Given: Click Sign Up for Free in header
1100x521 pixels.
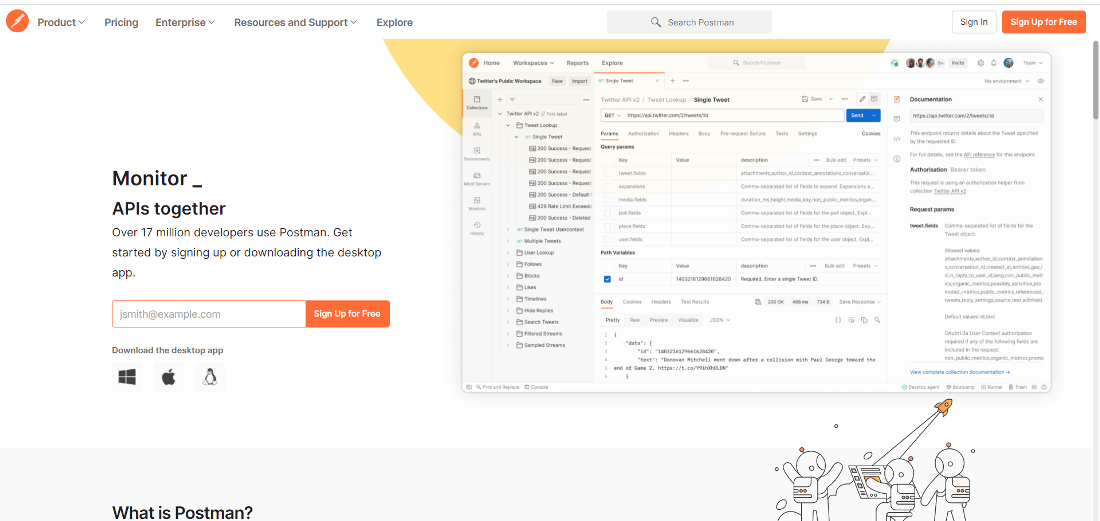Looking at the screenshot, I should 1044,22.
